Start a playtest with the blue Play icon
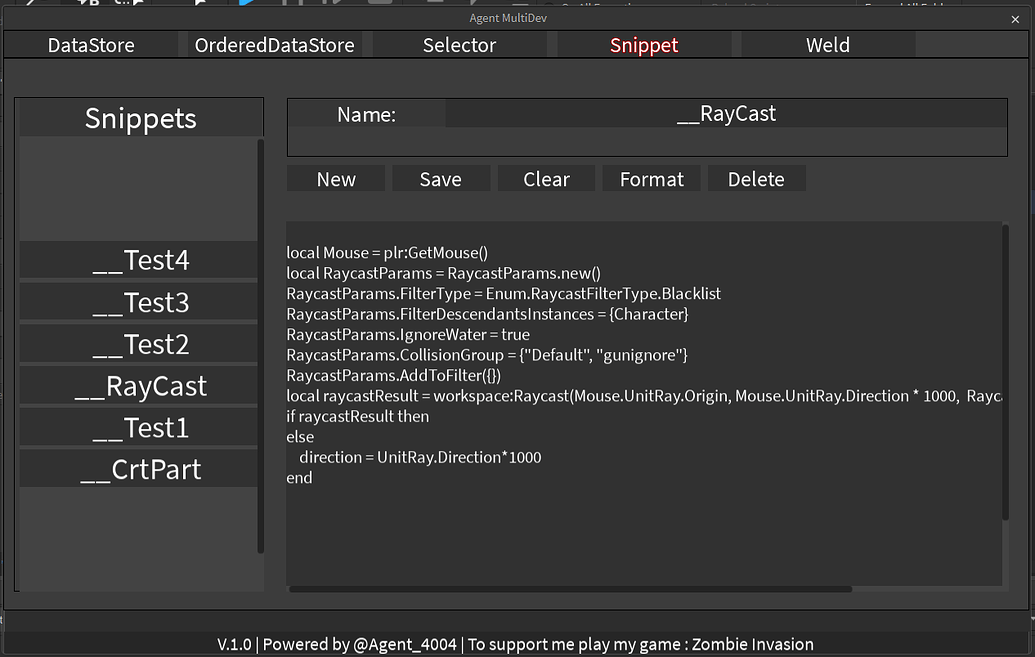The width and height of the screenshot is (1035, 657). click(x=248, y=5)
